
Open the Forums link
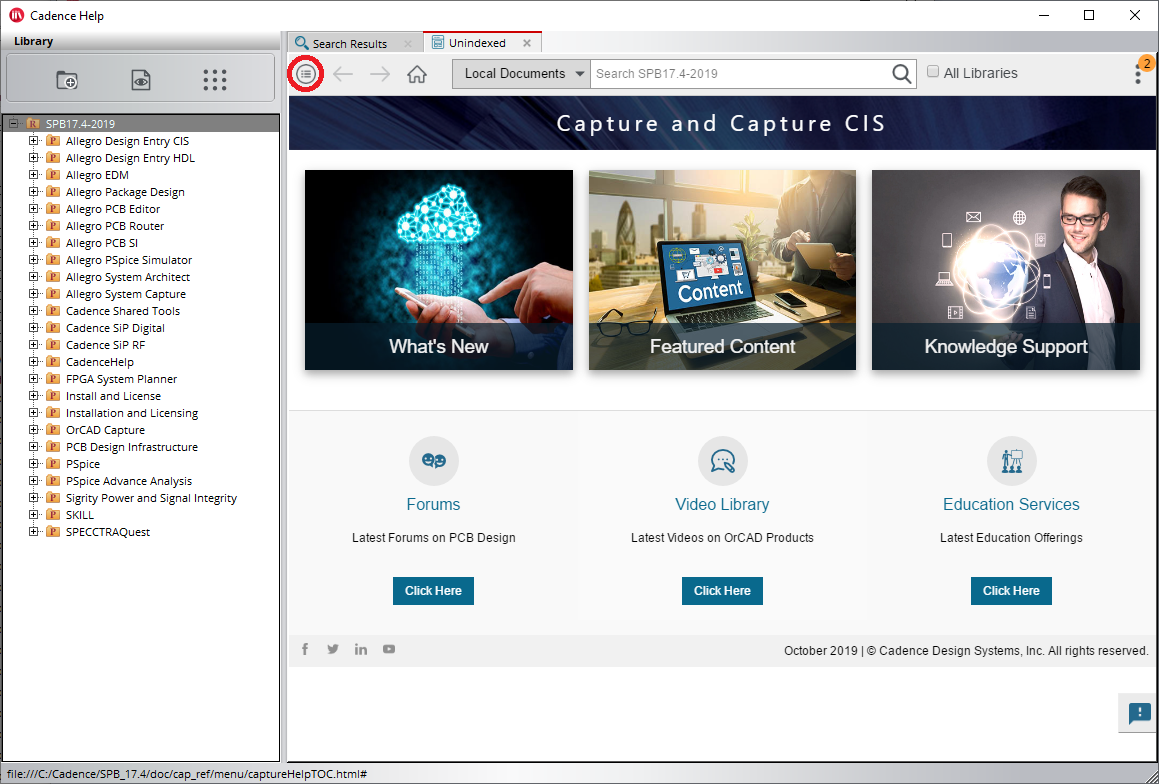click(433, 504)
